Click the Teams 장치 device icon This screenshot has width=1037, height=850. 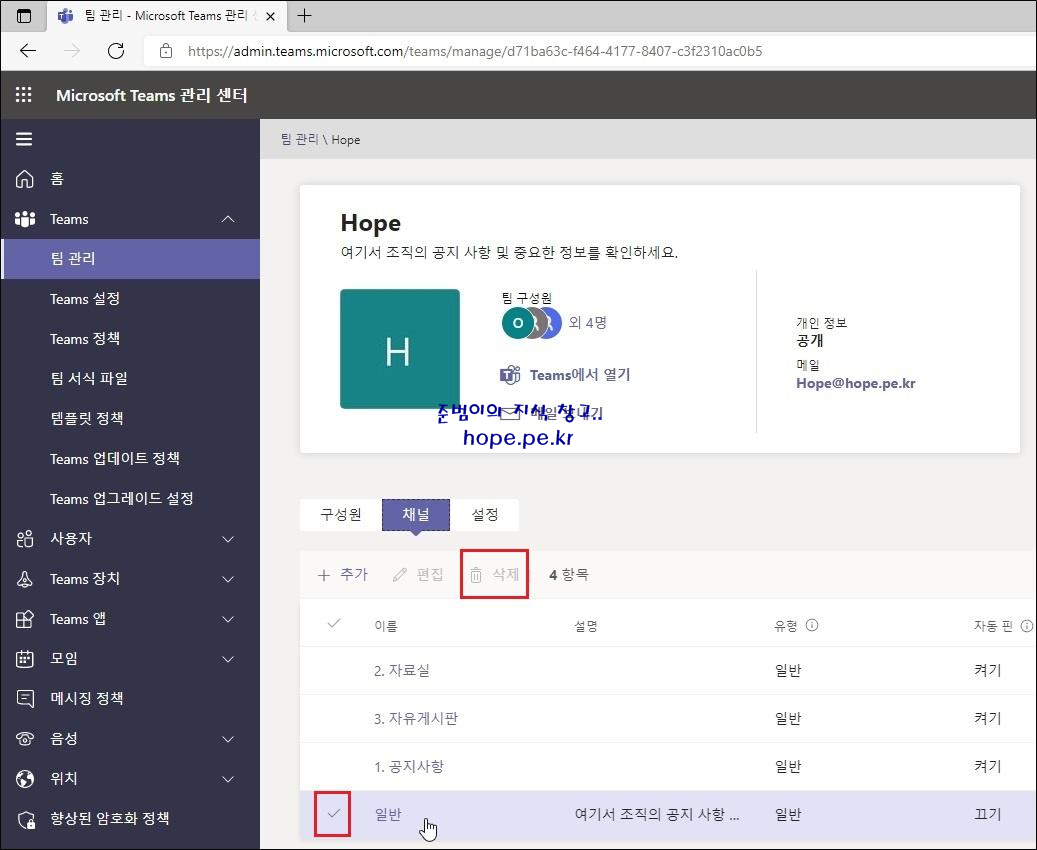[24, 579]
